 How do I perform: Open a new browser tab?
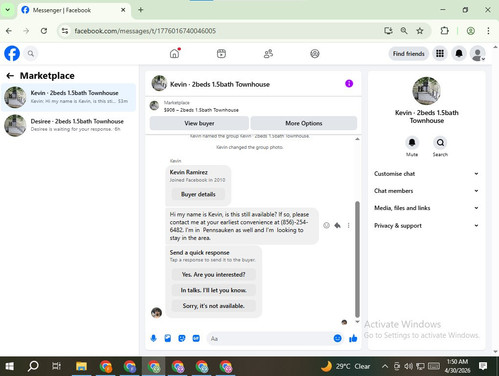(141, 10)
